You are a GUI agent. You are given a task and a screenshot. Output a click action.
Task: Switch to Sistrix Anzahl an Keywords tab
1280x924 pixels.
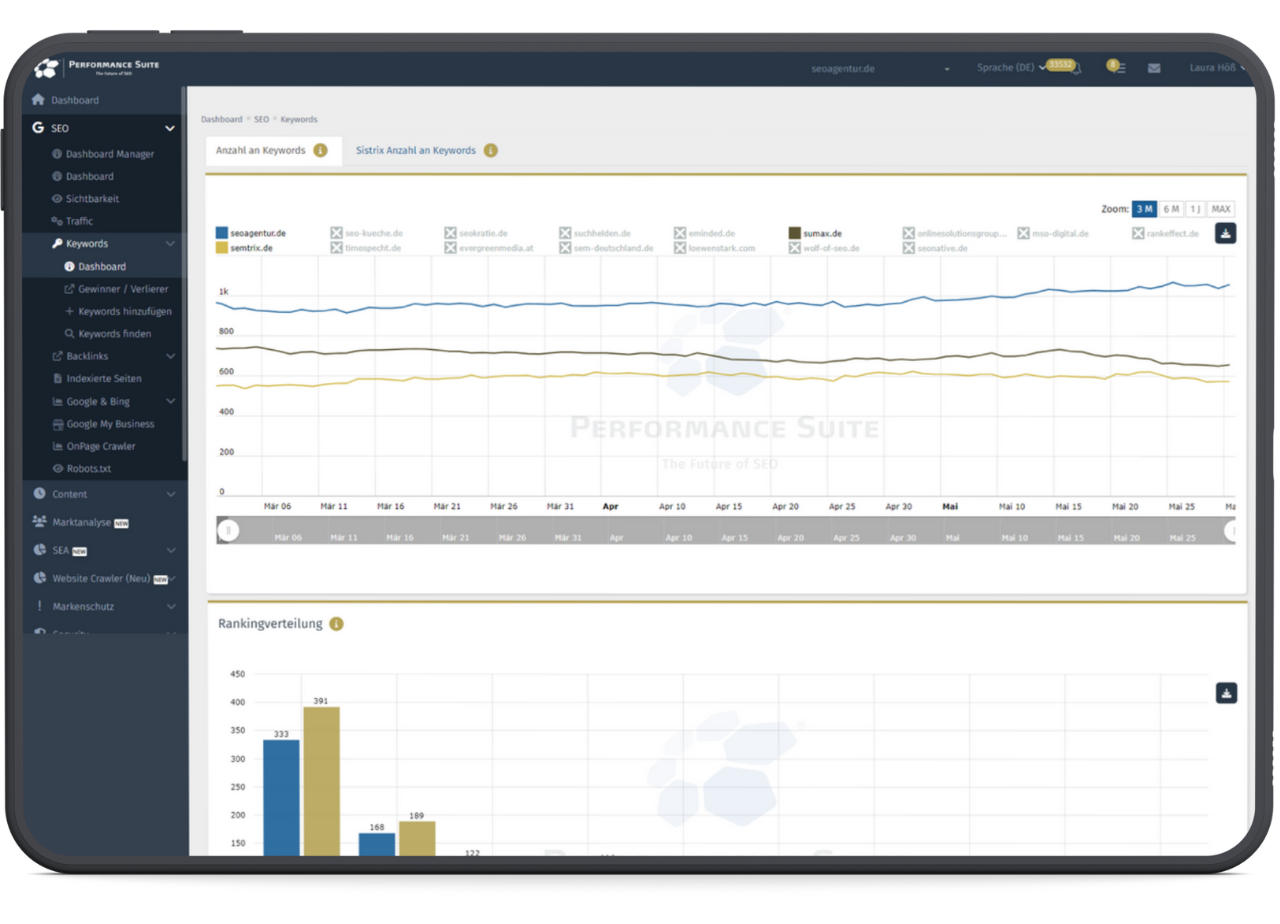click(427, 150)
